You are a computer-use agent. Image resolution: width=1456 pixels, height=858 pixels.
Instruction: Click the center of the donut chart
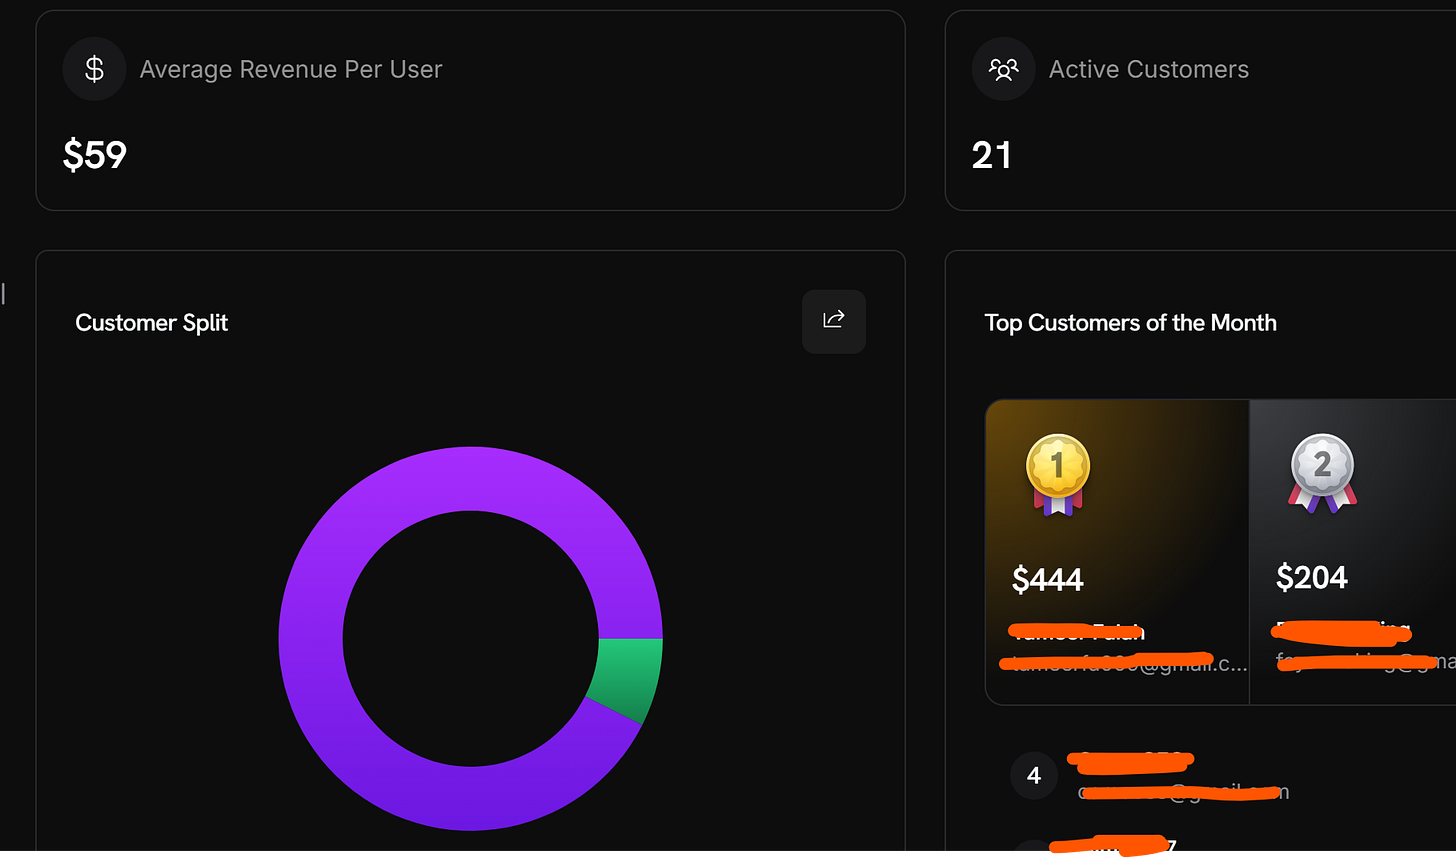pyautogui.click(x=471, y=638)
